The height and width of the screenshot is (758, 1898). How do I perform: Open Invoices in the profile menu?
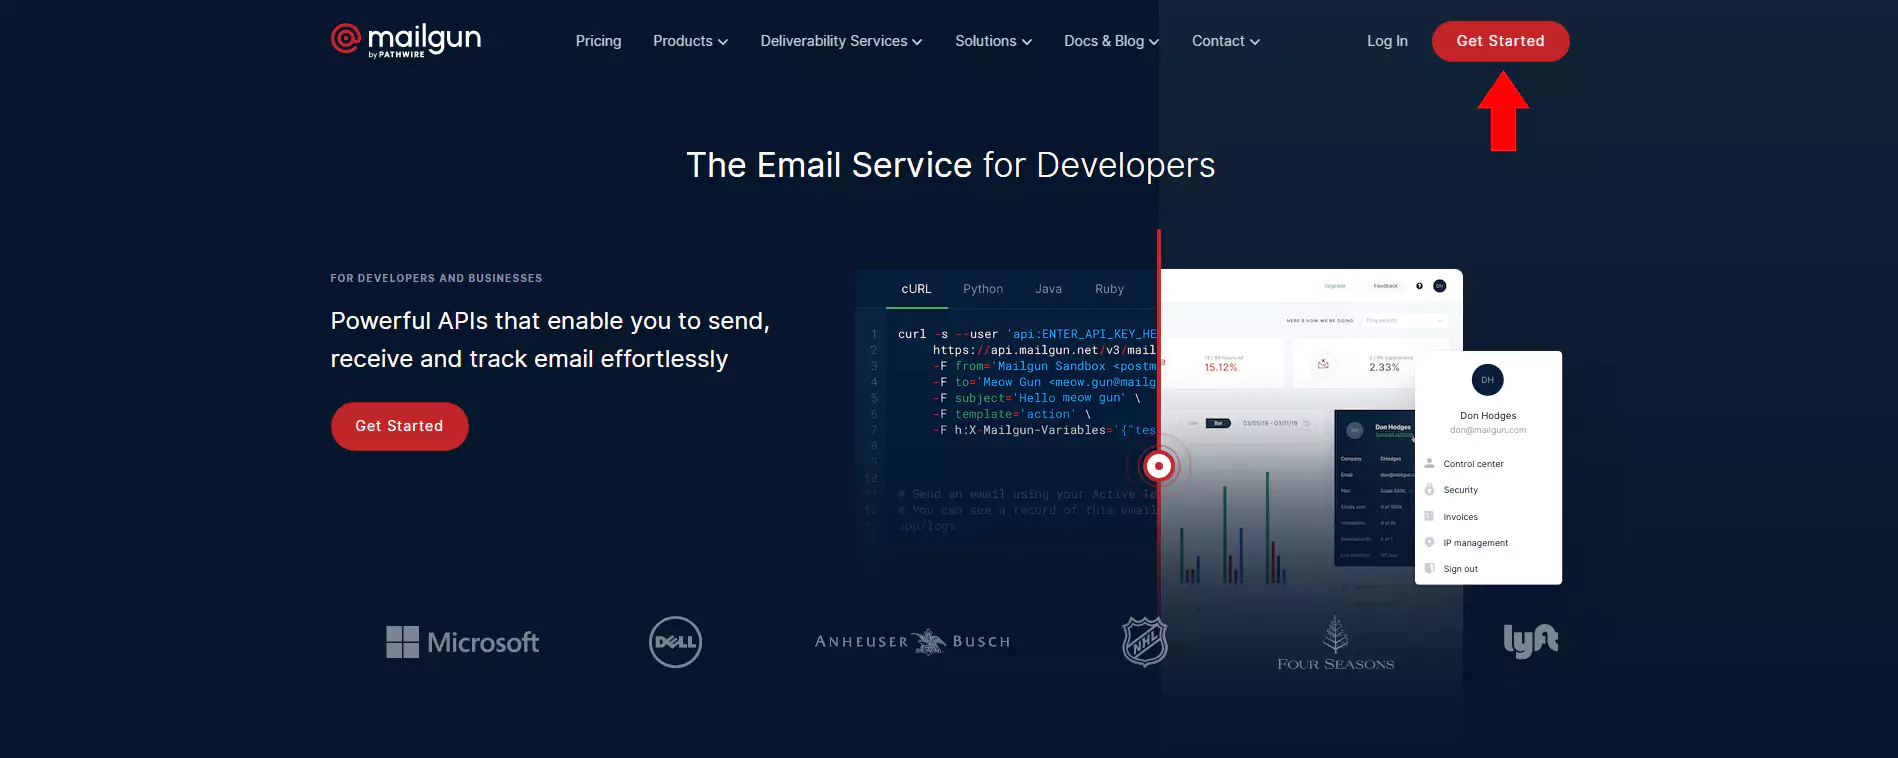click(x=1460, y=517)
